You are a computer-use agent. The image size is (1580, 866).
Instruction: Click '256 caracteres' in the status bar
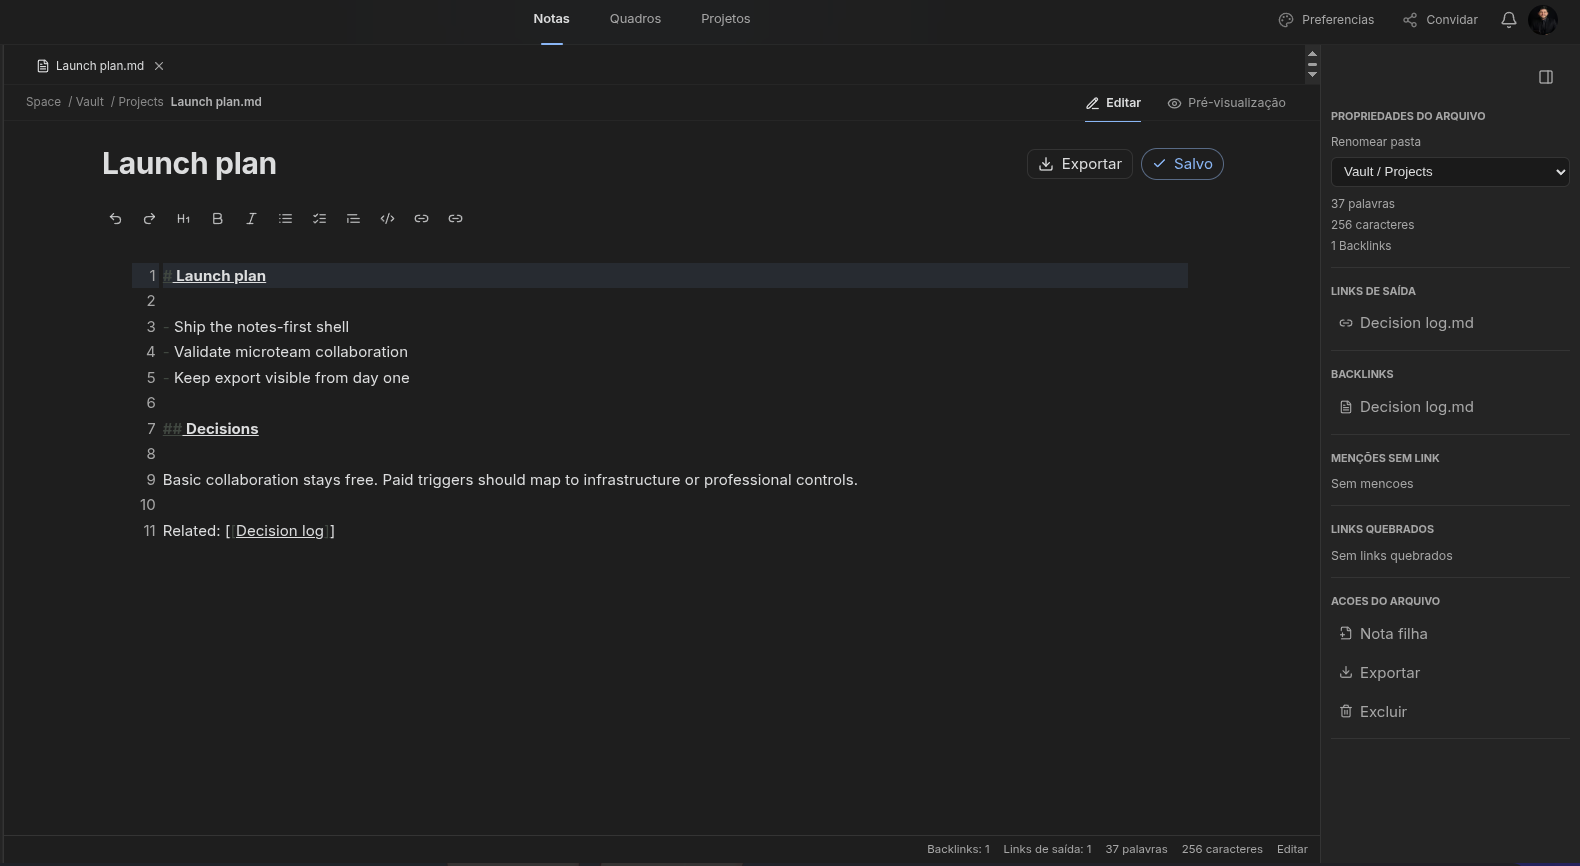(1222, 849)
